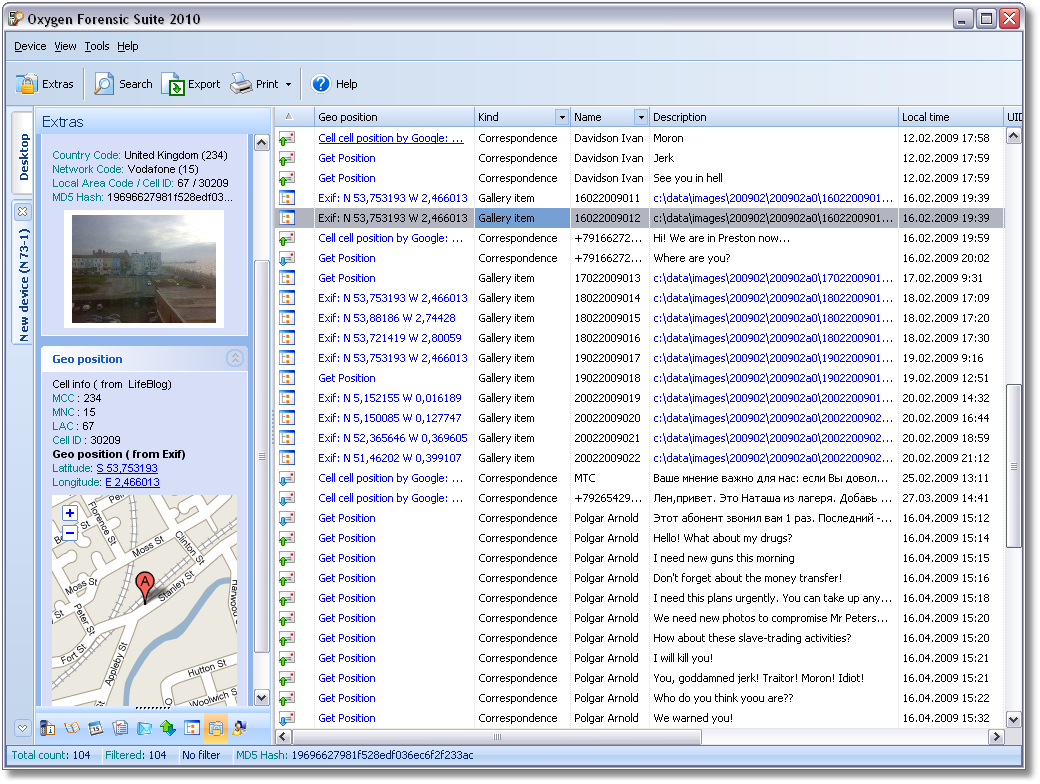The height and width of the screenshot is (784, 1040).
Task: Click first Cell cell position by Google link
Action: [x=391, y=138]
